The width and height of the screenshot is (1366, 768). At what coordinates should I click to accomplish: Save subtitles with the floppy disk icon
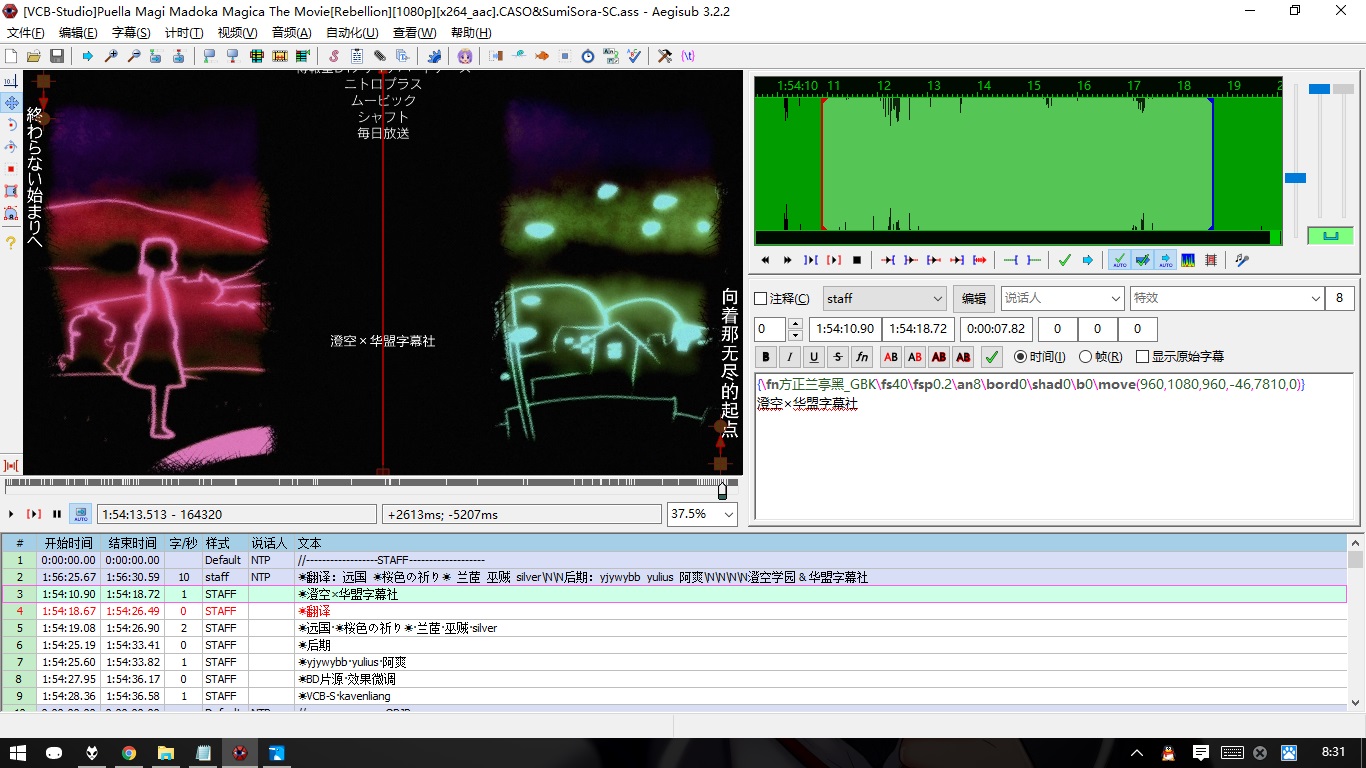(56, 56)
